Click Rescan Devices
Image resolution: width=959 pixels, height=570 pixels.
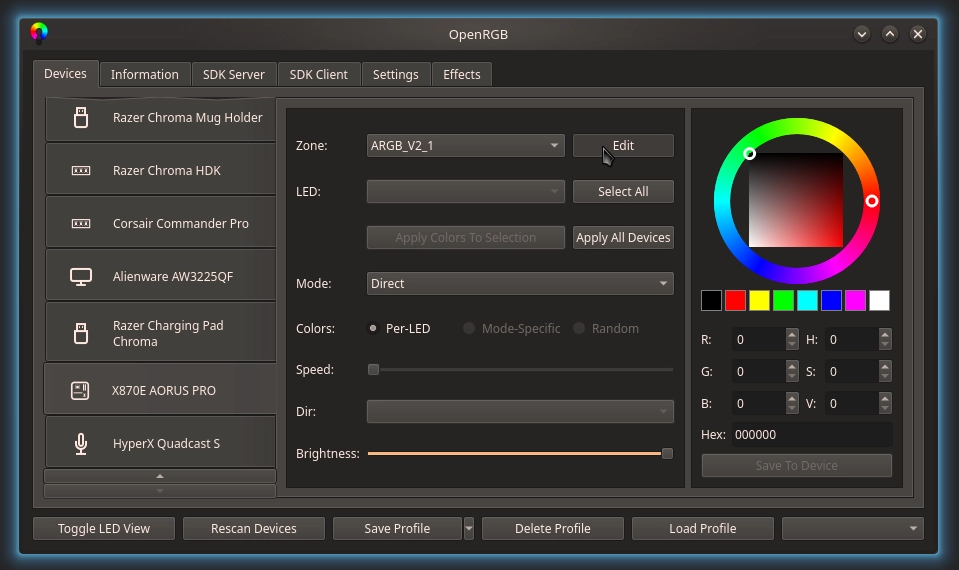(x=254, y=528)
